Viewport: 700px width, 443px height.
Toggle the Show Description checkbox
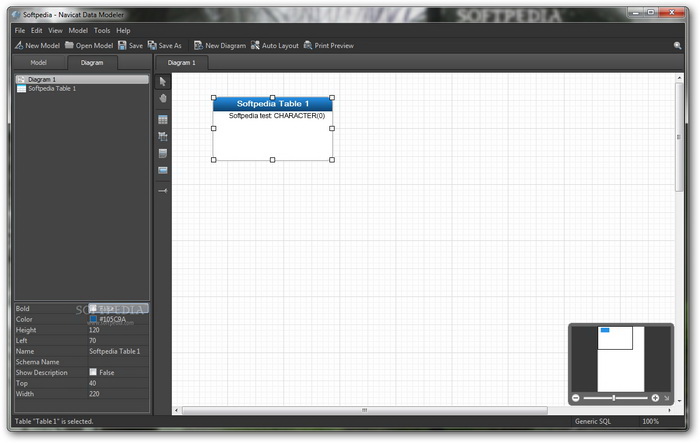click(x=93, y=372)
